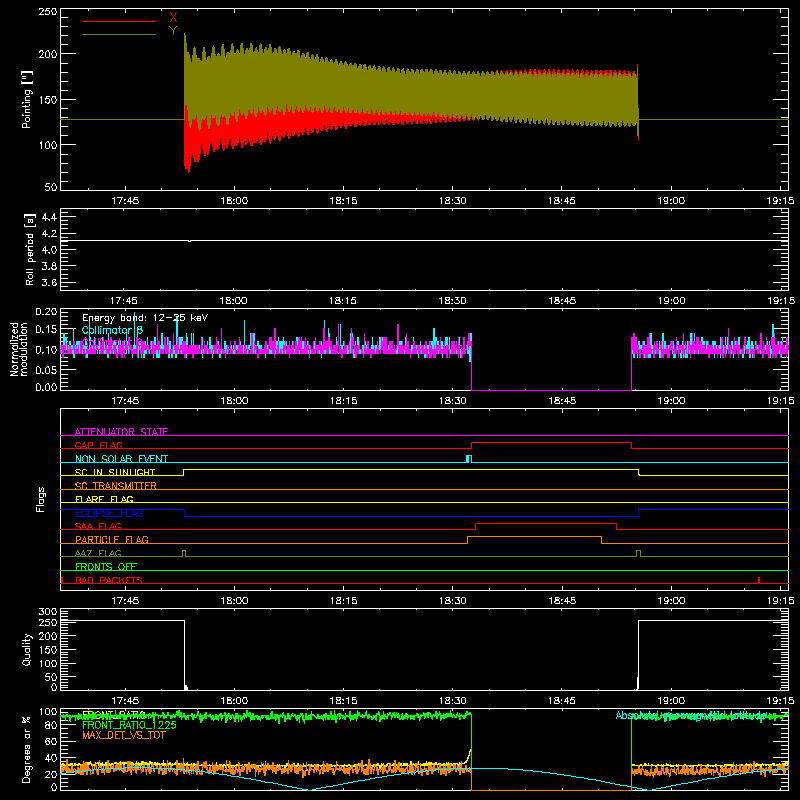Click the 250 tick on Pointing axis
Image resolution: width=800 pixels, height=800 pixels.
pyautogui.click(x=47, y=12)
